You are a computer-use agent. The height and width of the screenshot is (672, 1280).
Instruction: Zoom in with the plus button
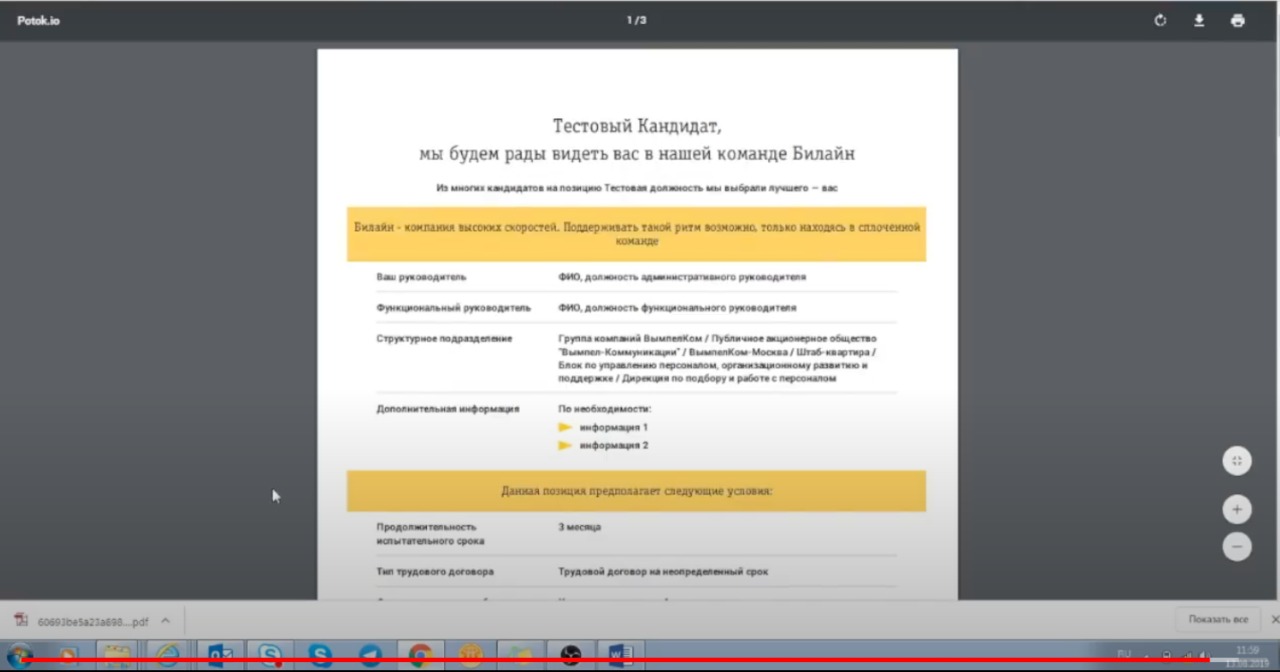pos(1237,509)
